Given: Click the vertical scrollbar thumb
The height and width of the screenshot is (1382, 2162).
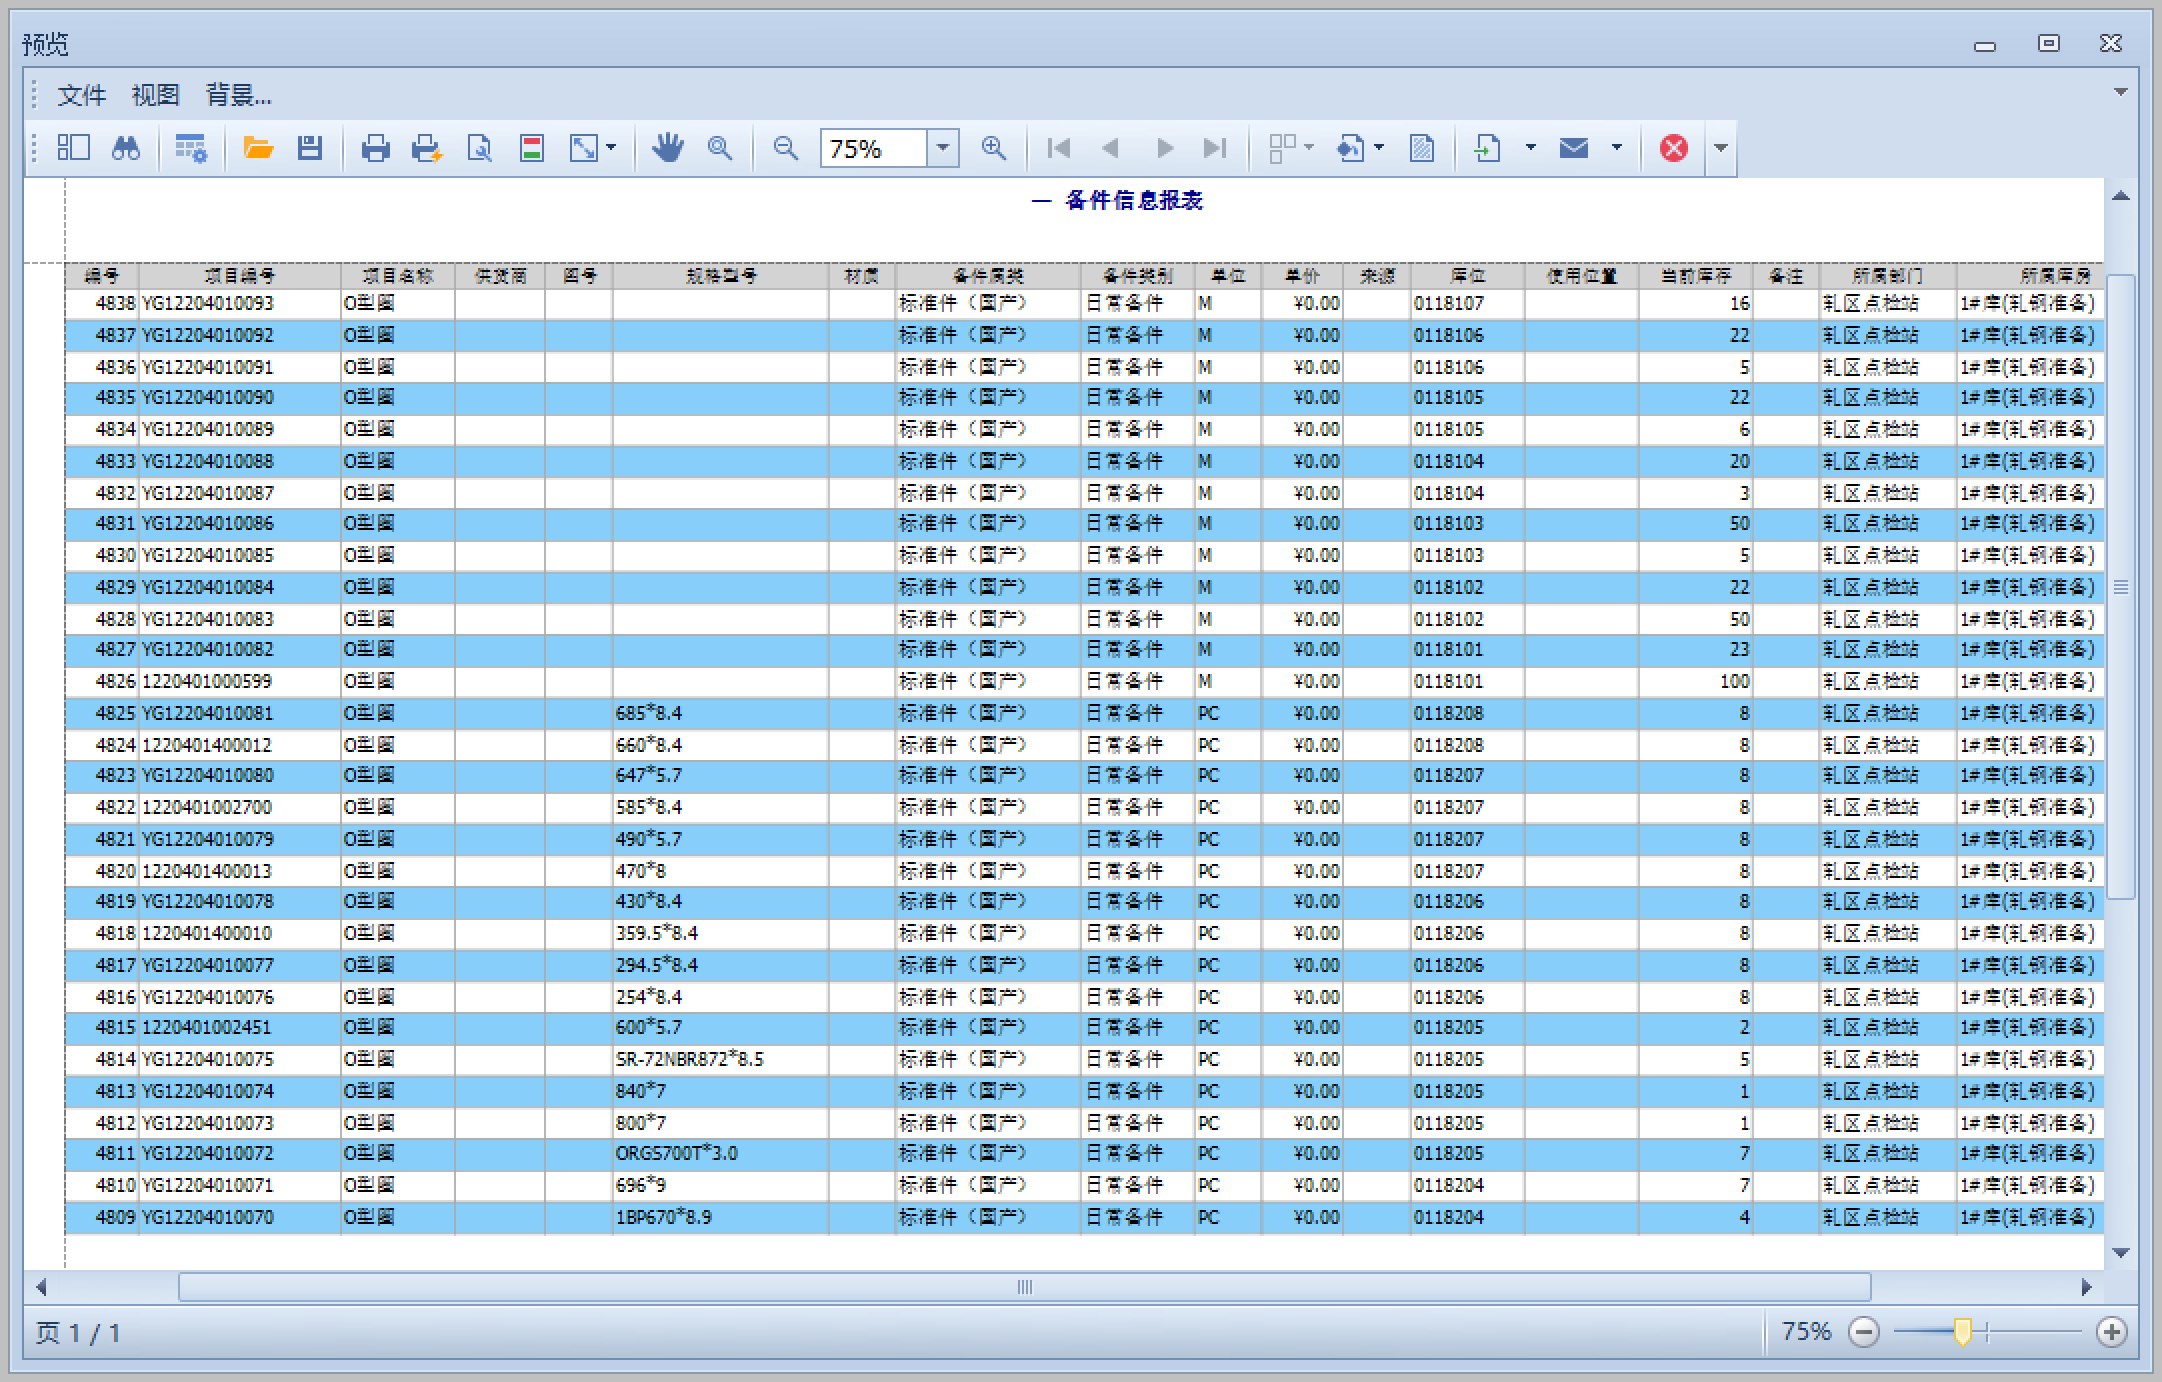Looking at the screenshot, I should pos(2120,587).
